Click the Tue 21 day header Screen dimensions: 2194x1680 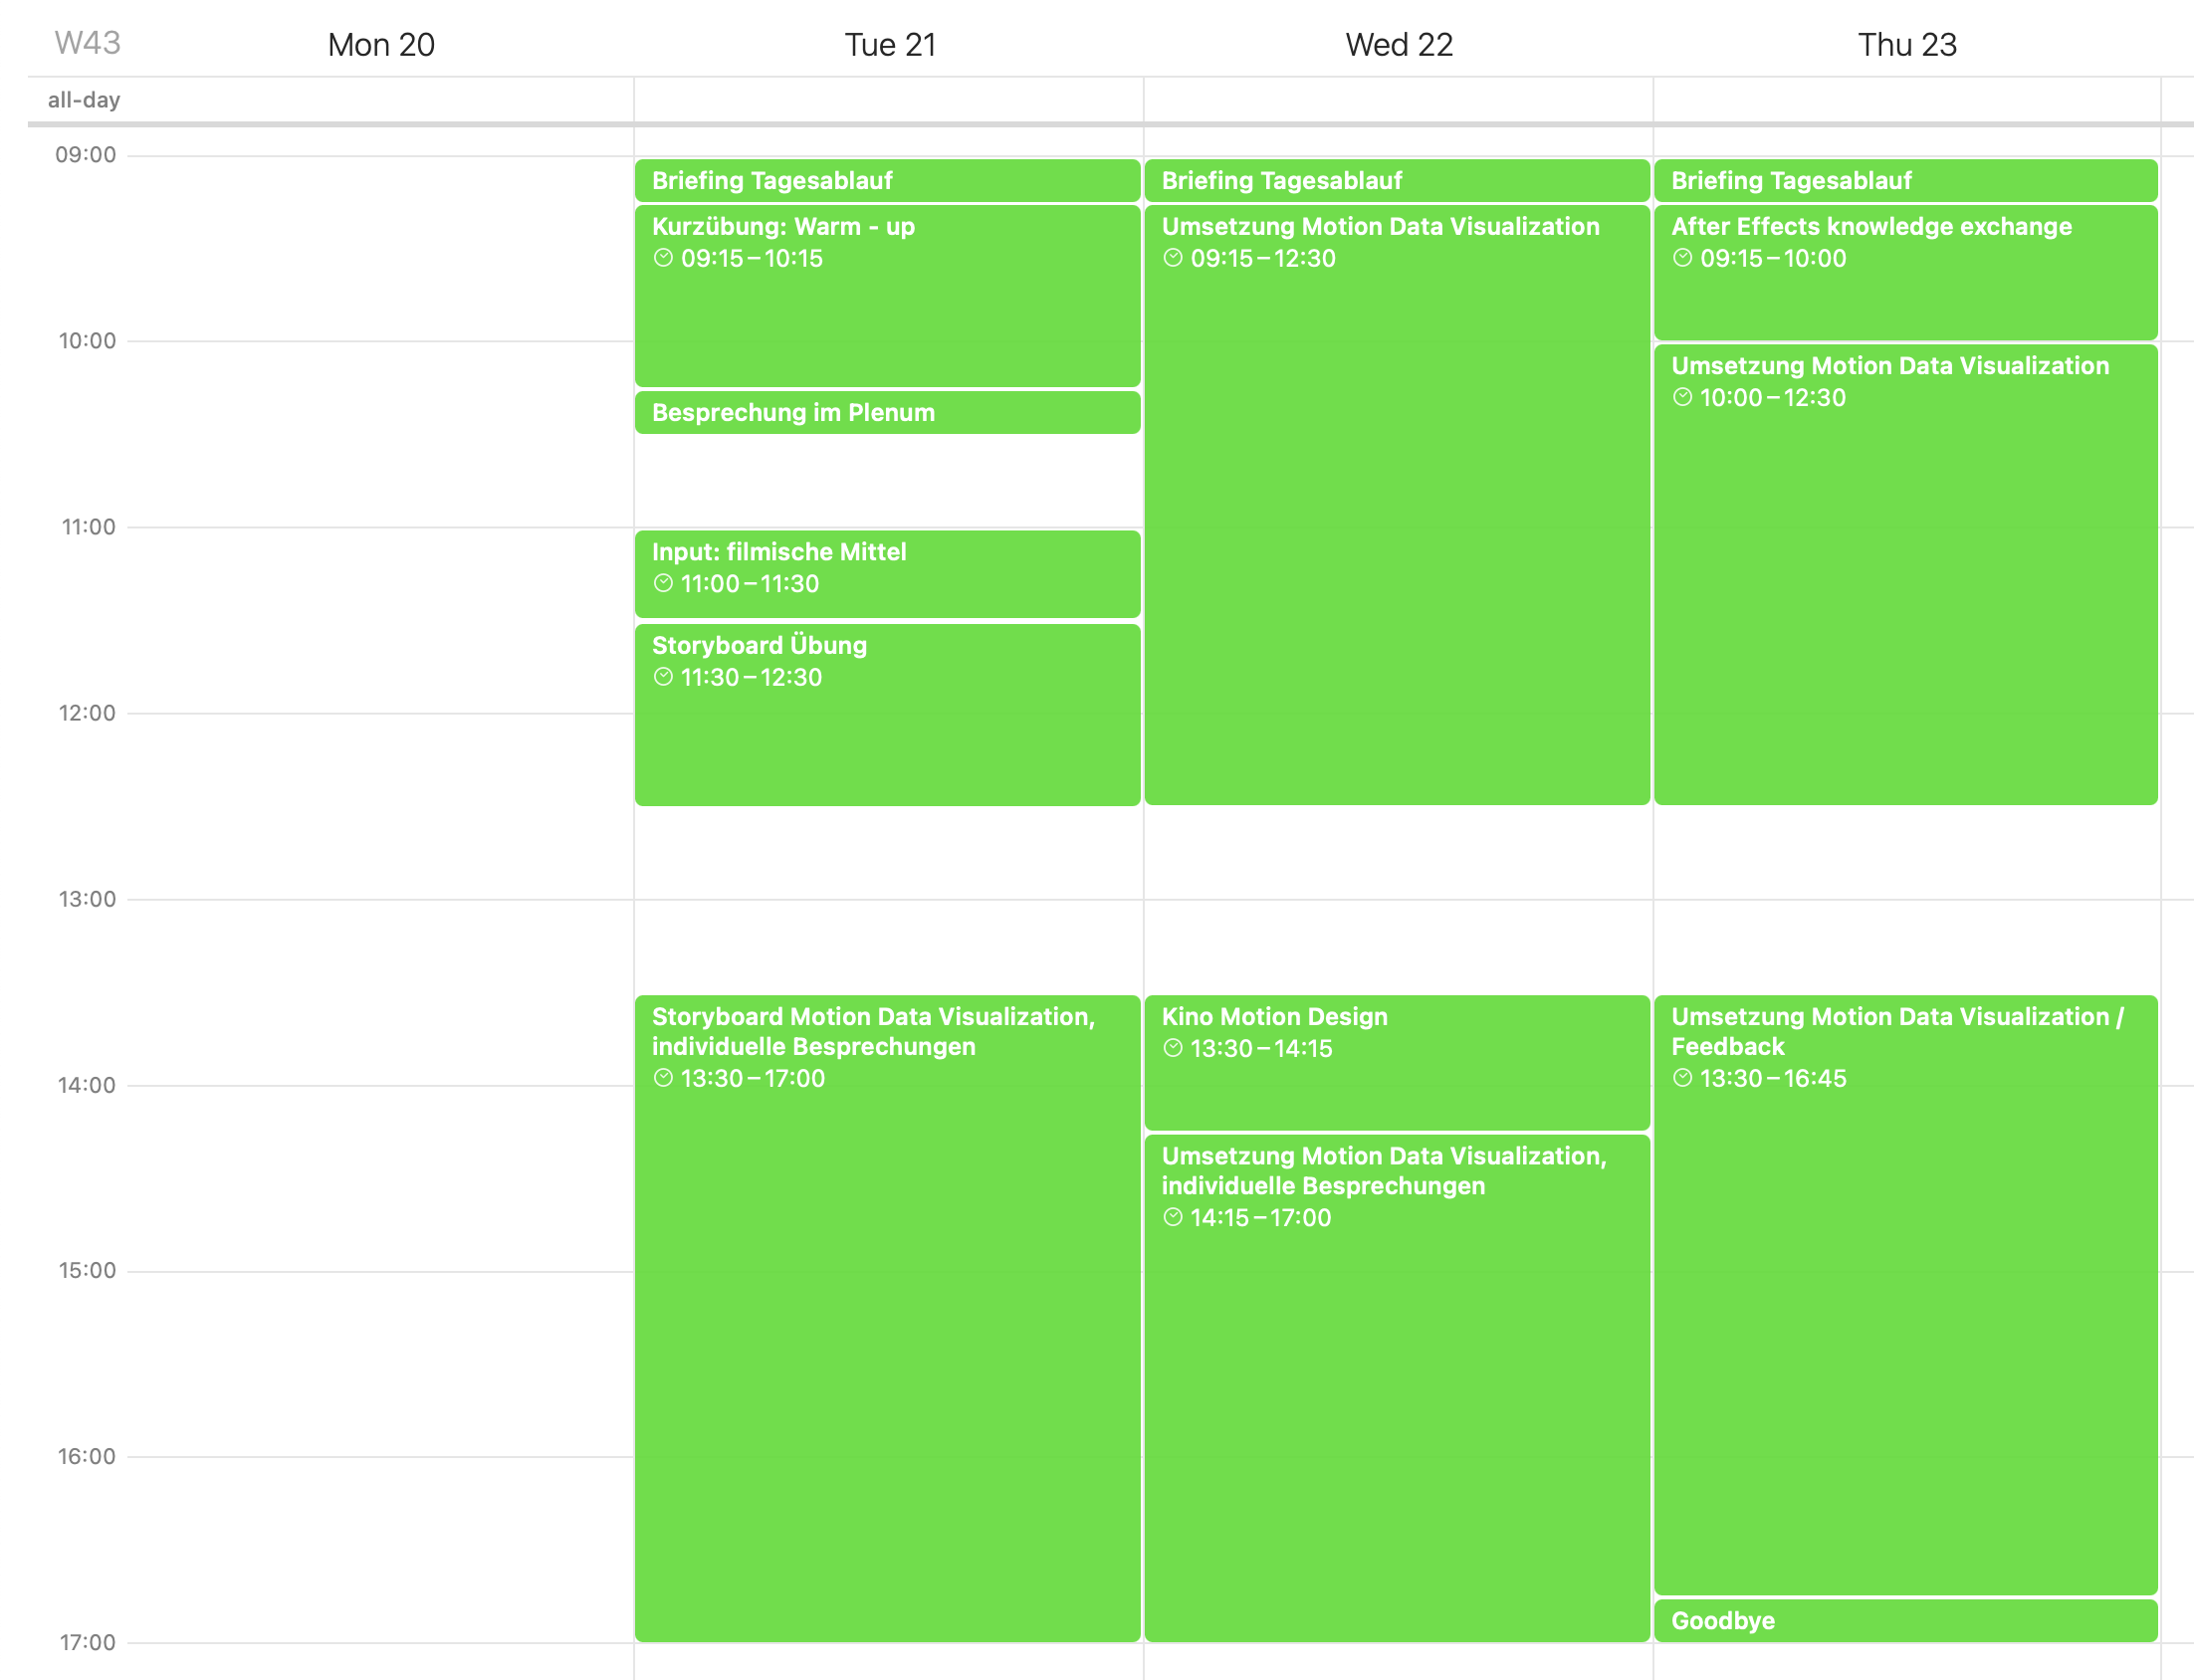pyautogui.click(x=890, y=45)
